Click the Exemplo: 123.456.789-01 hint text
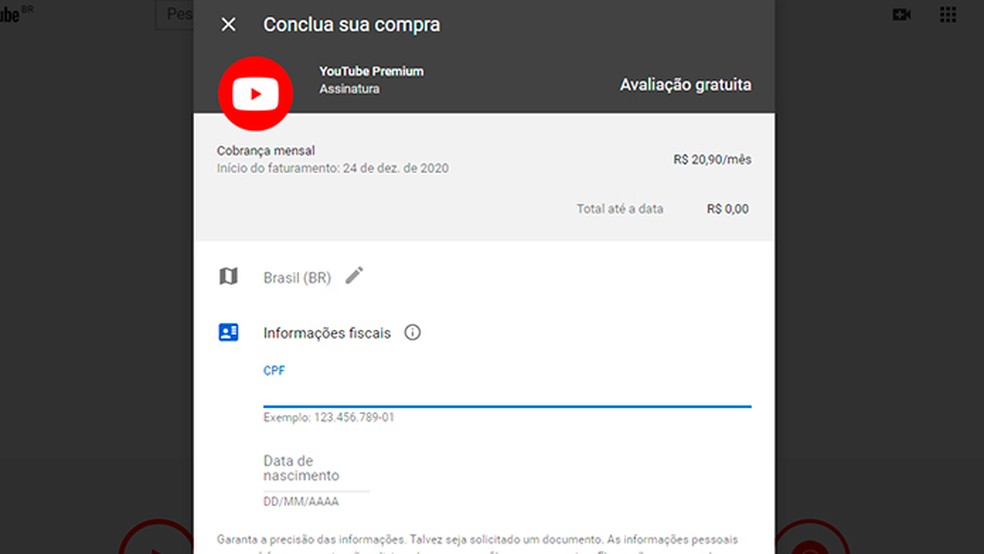Viewport: 984px width, 554px height. point(329,417)
